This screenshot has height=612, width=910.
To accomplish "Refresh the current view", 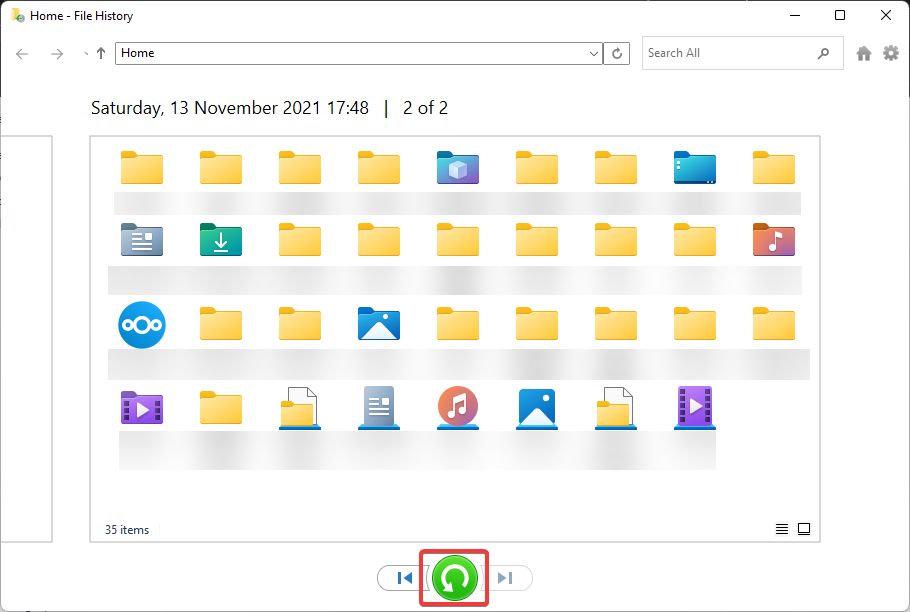I will 617,53.
